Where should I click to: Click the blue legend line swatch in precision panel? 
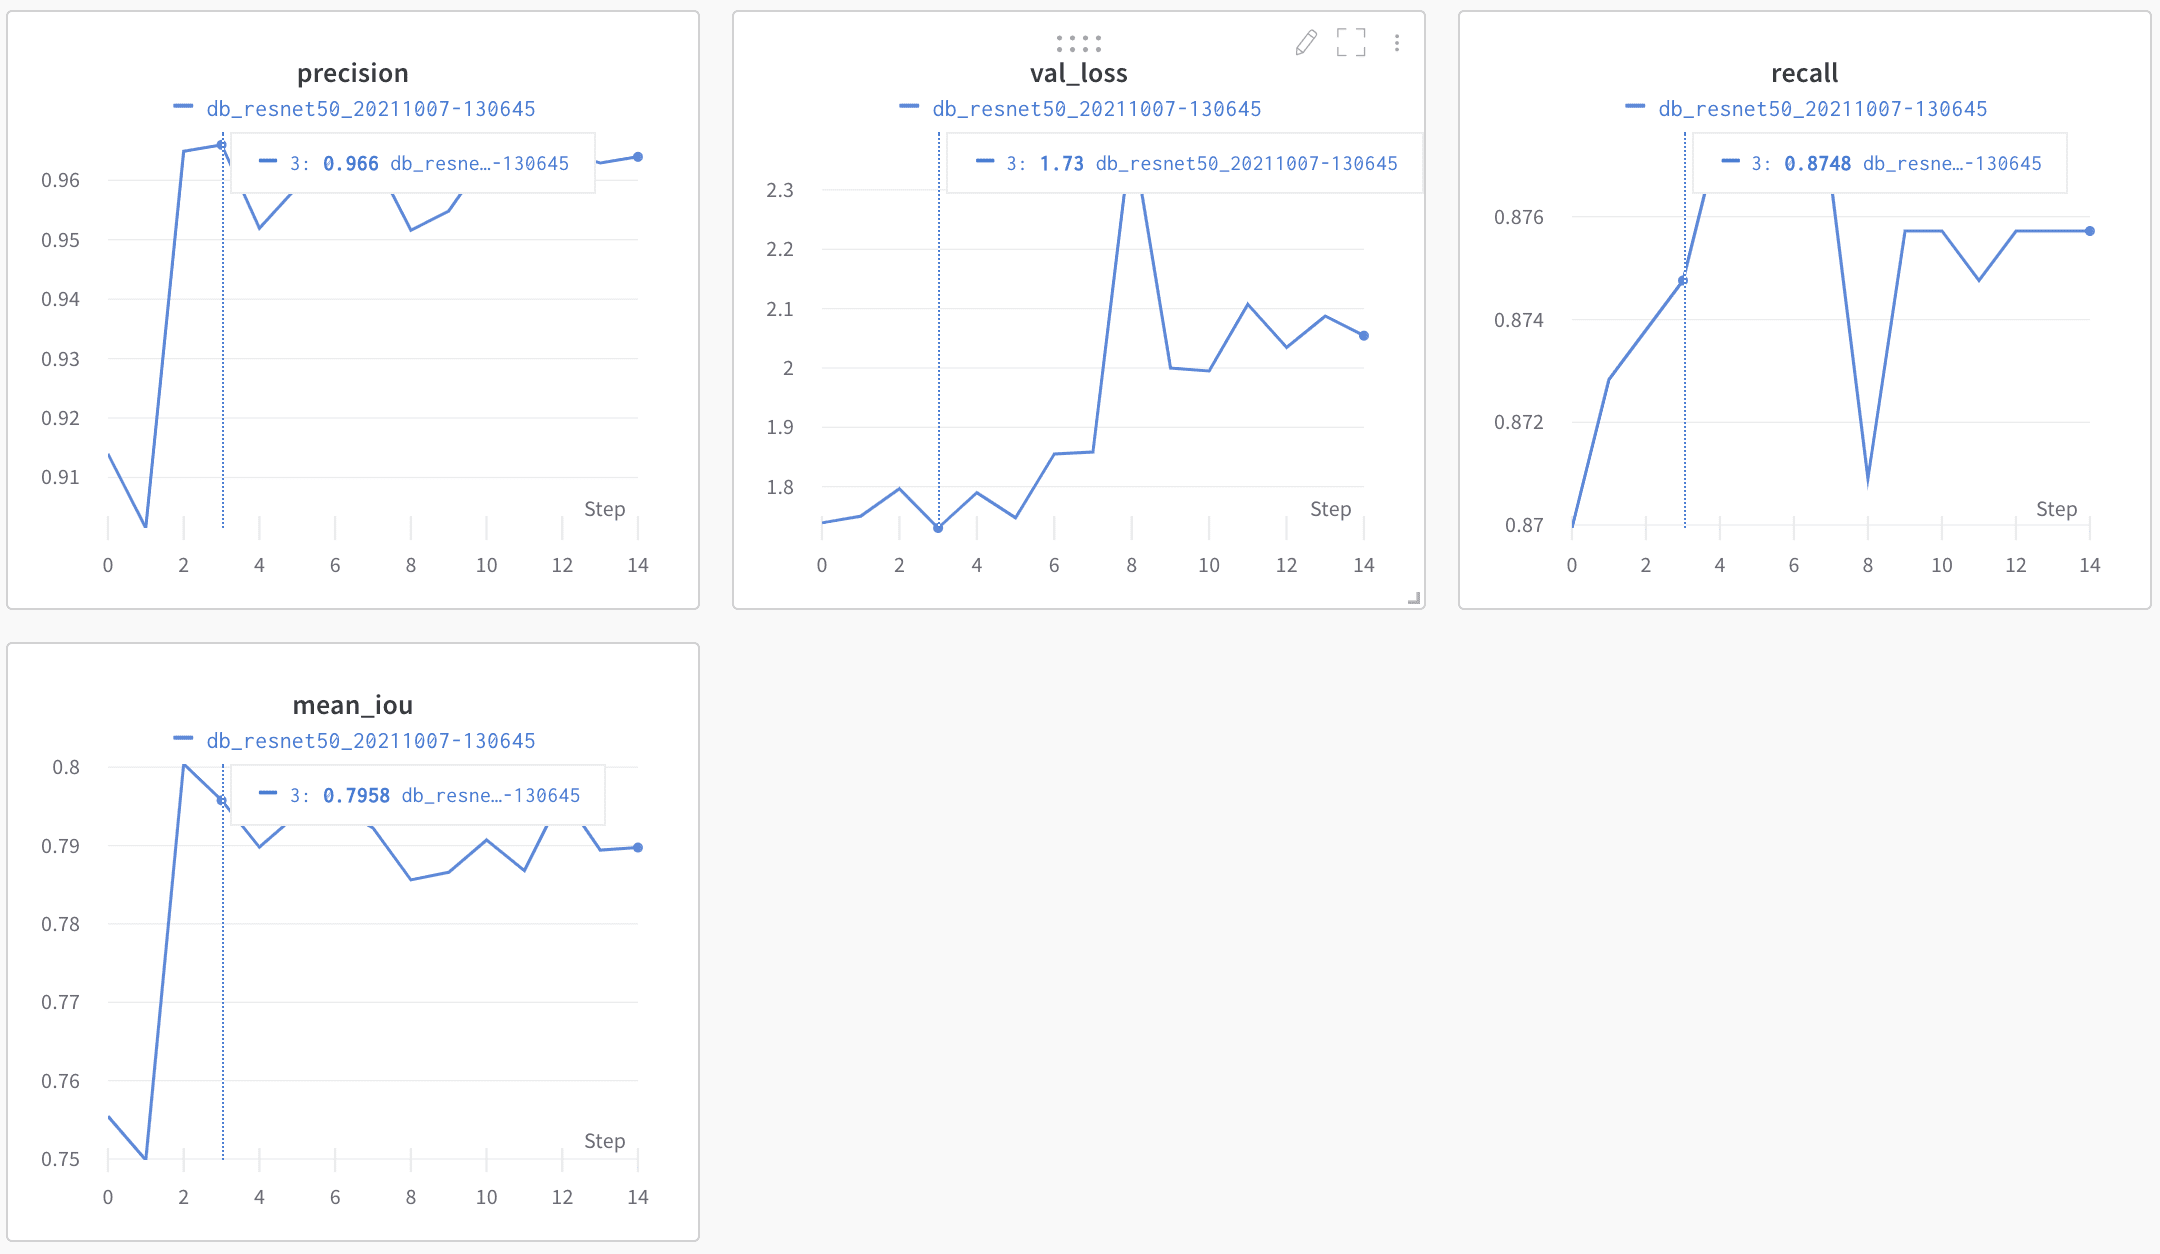click(183, 107)
